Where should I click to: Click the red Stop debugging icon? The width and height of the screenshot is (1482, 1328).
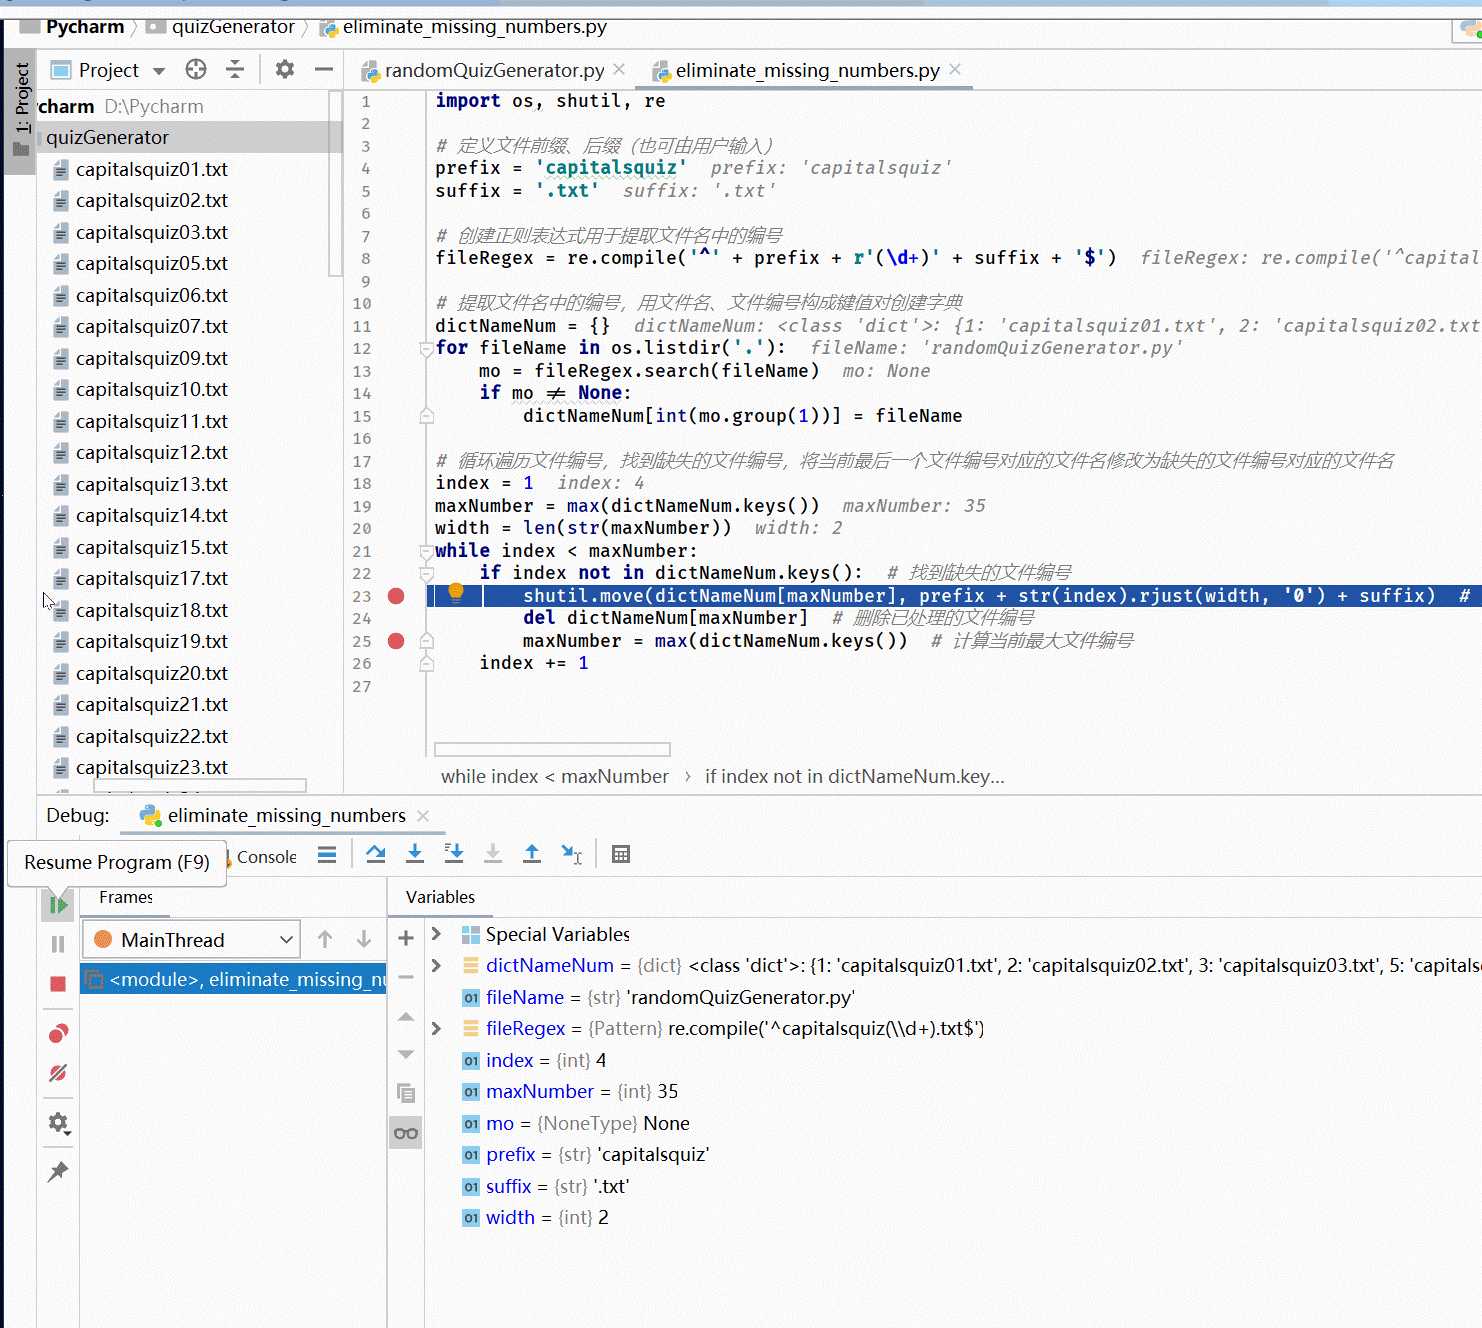pos(58,984)
